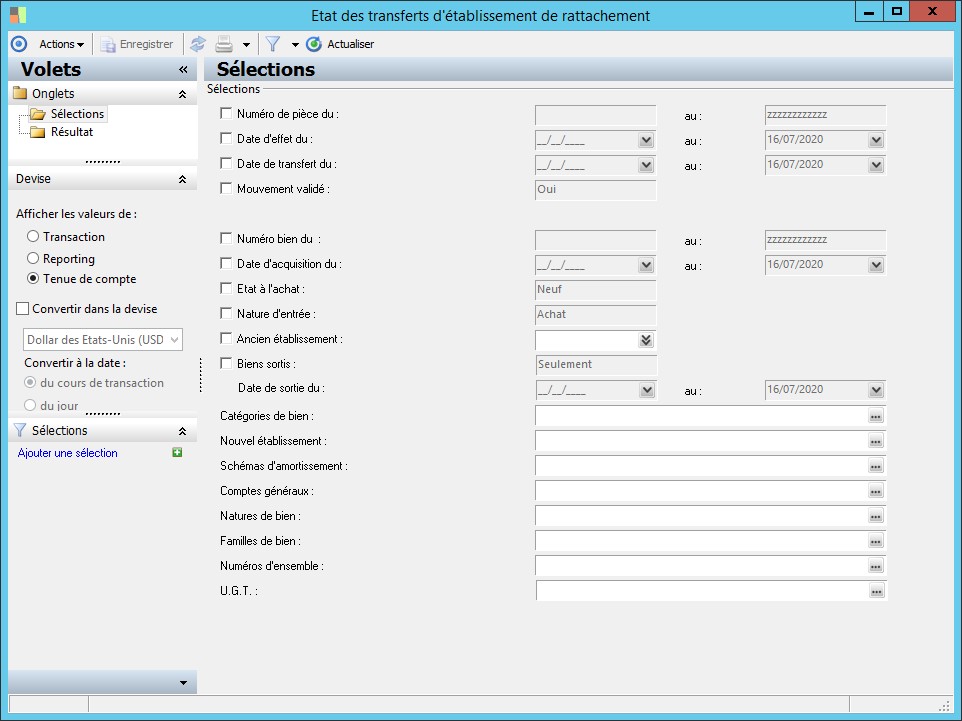Click the application icon in title bar
The image size is (962, 721).
[x=18, y=15]
